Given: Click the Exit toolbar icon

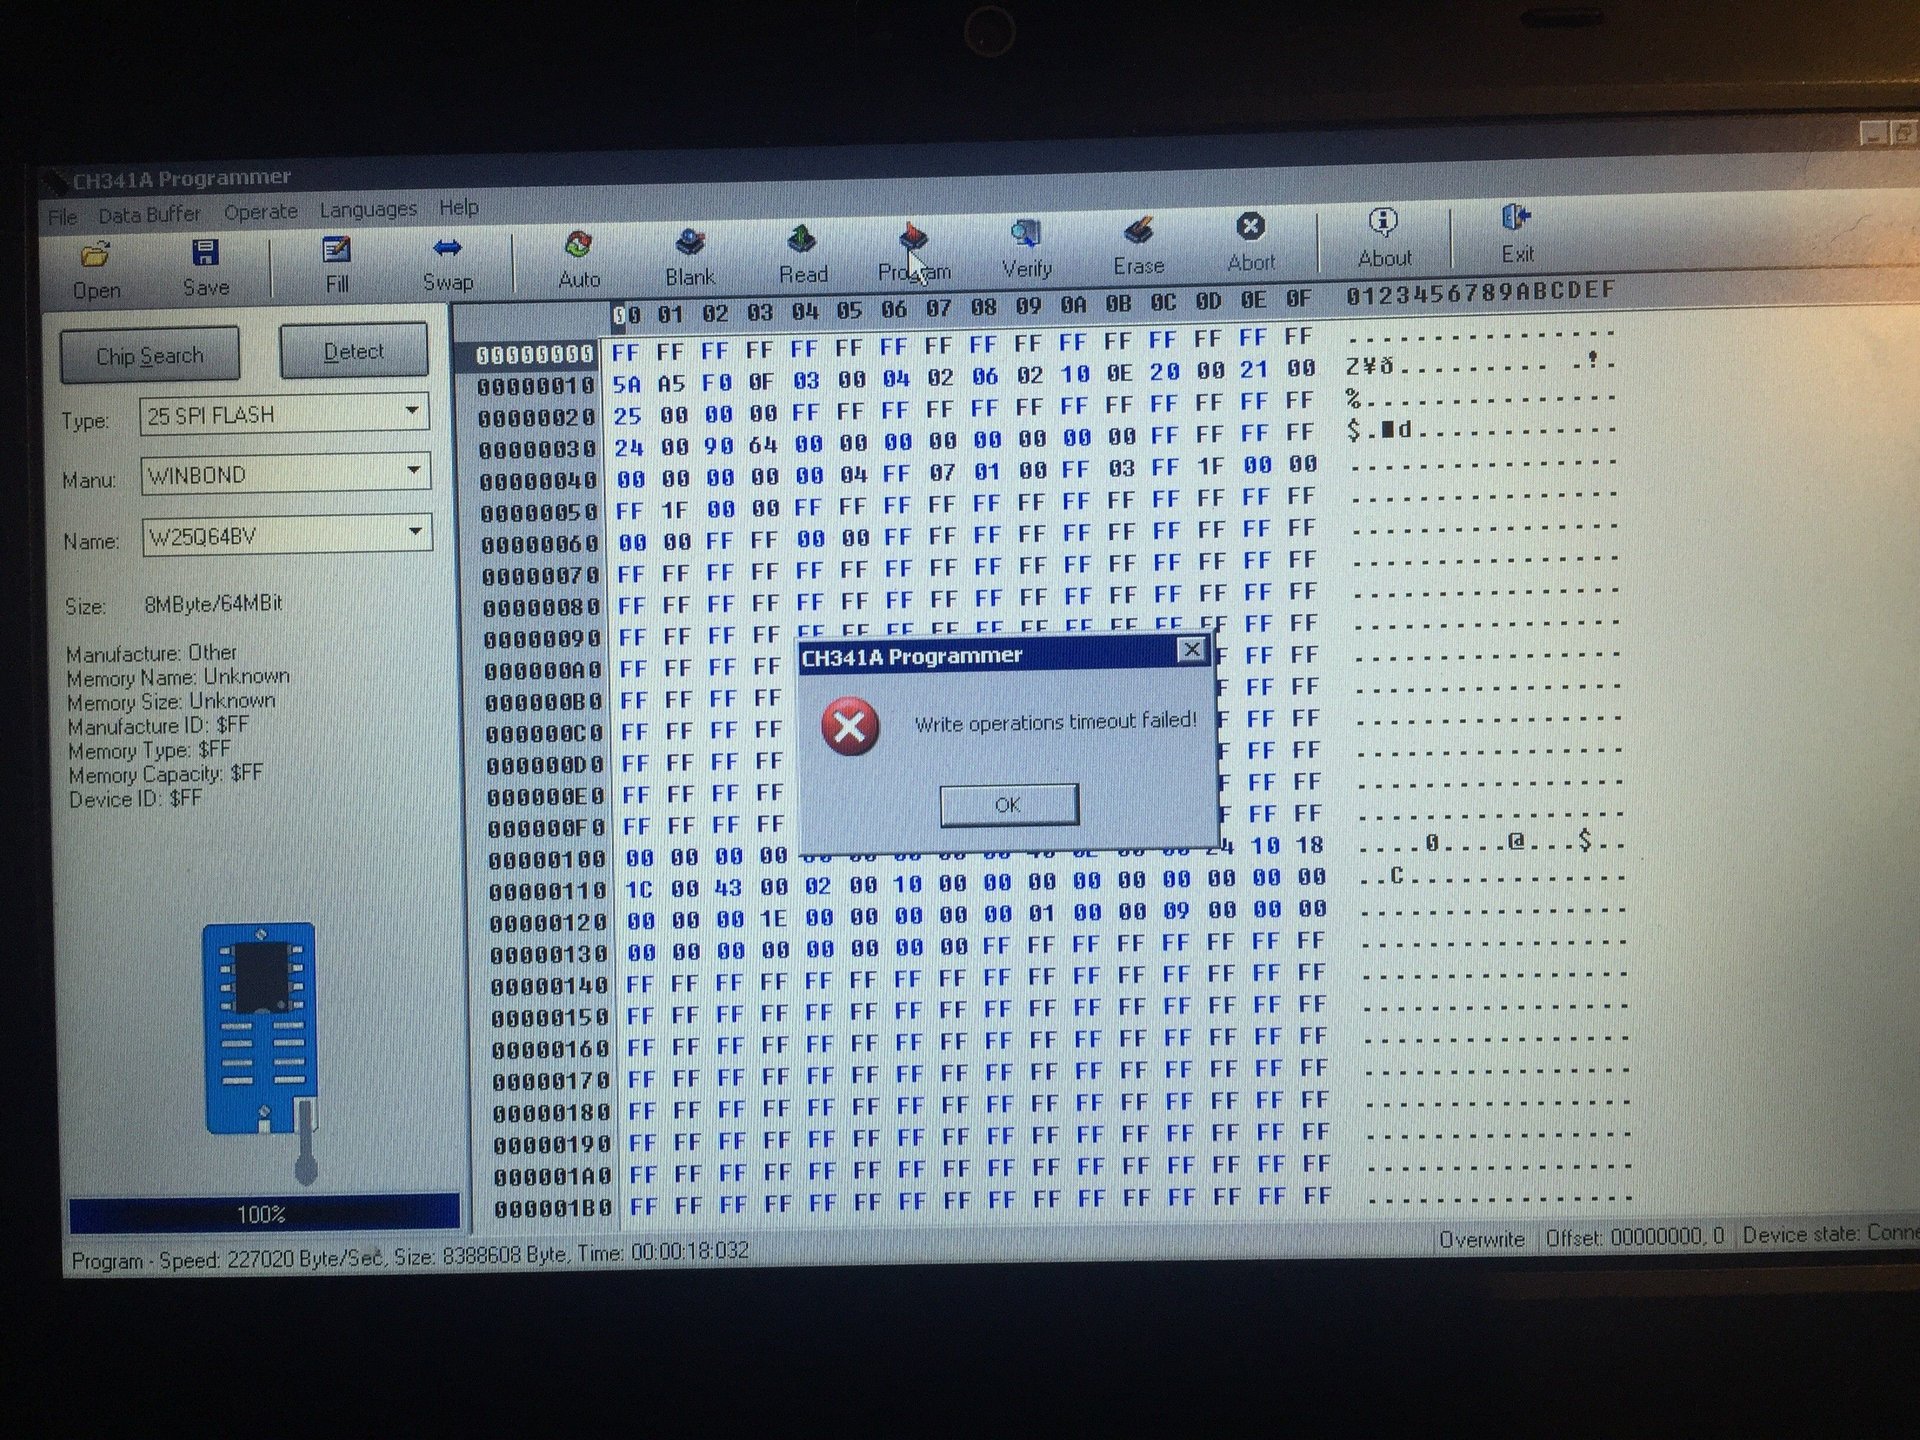Looking at the screenshot, I should tap(1517, 234).
